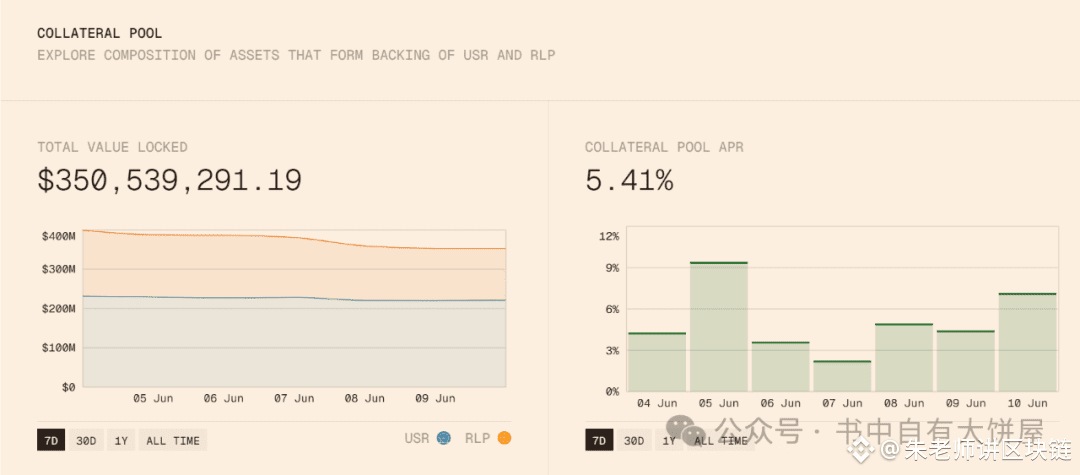This screenshot has height=475, width=1080.
Task: Select the 07 Jun APR bar
Action: coord(842,376)
